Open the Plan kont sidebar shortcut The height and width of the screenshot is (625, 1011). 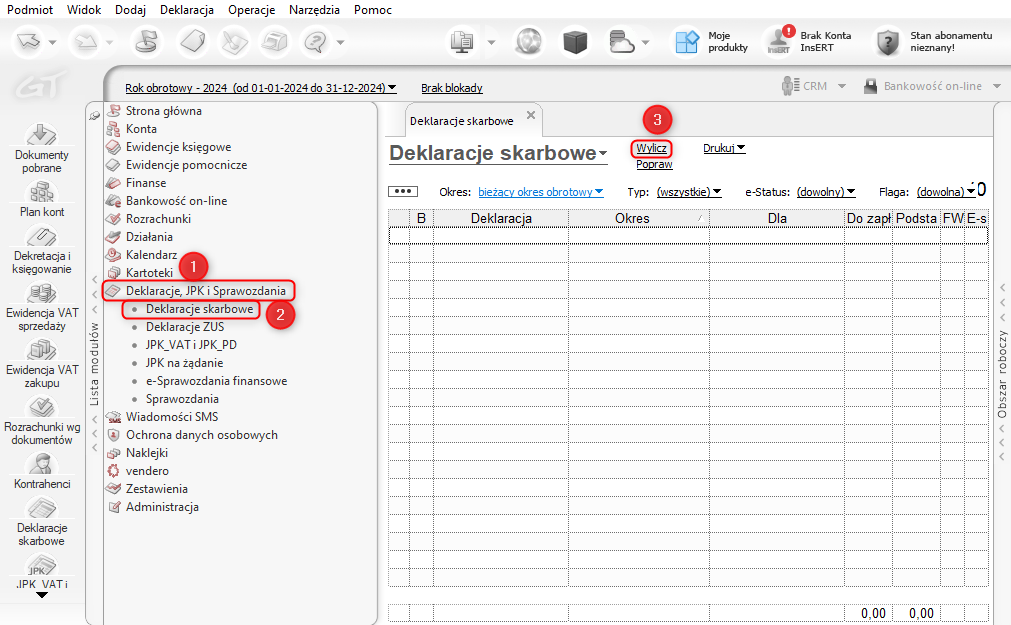(41, 199)
